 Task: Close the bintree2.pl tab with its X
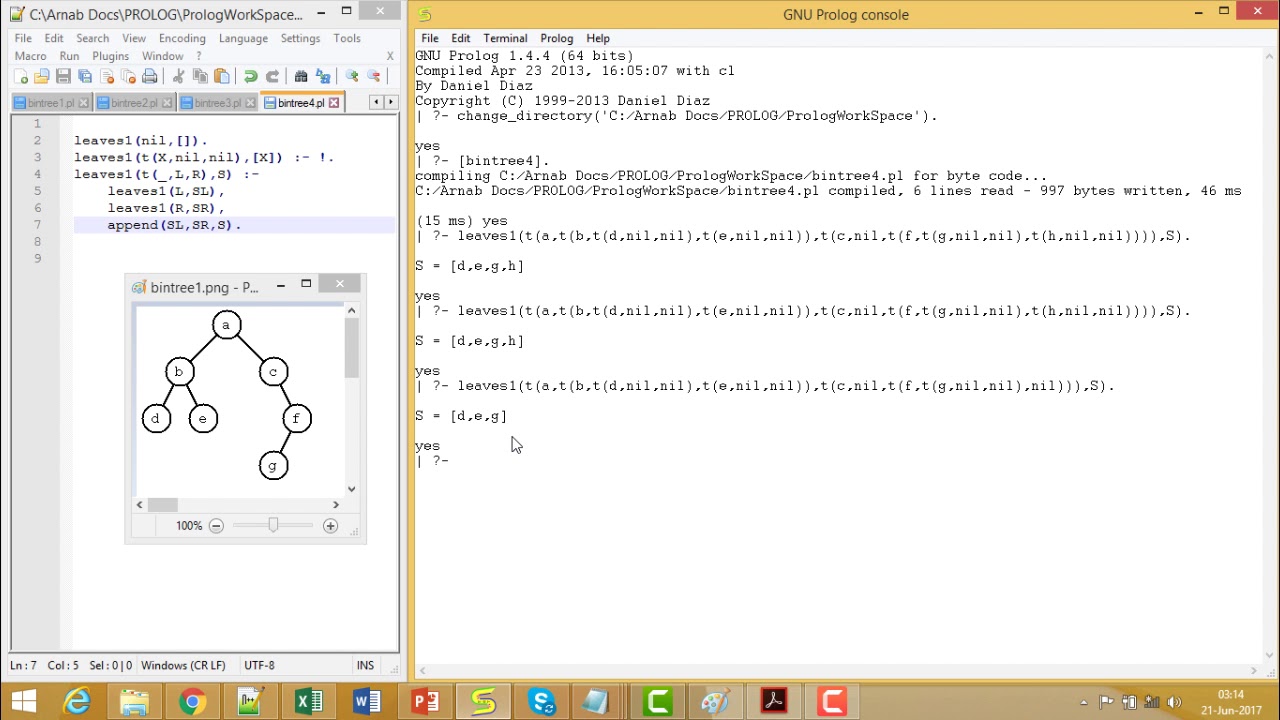pyautogui.click(x=167, y=103)
